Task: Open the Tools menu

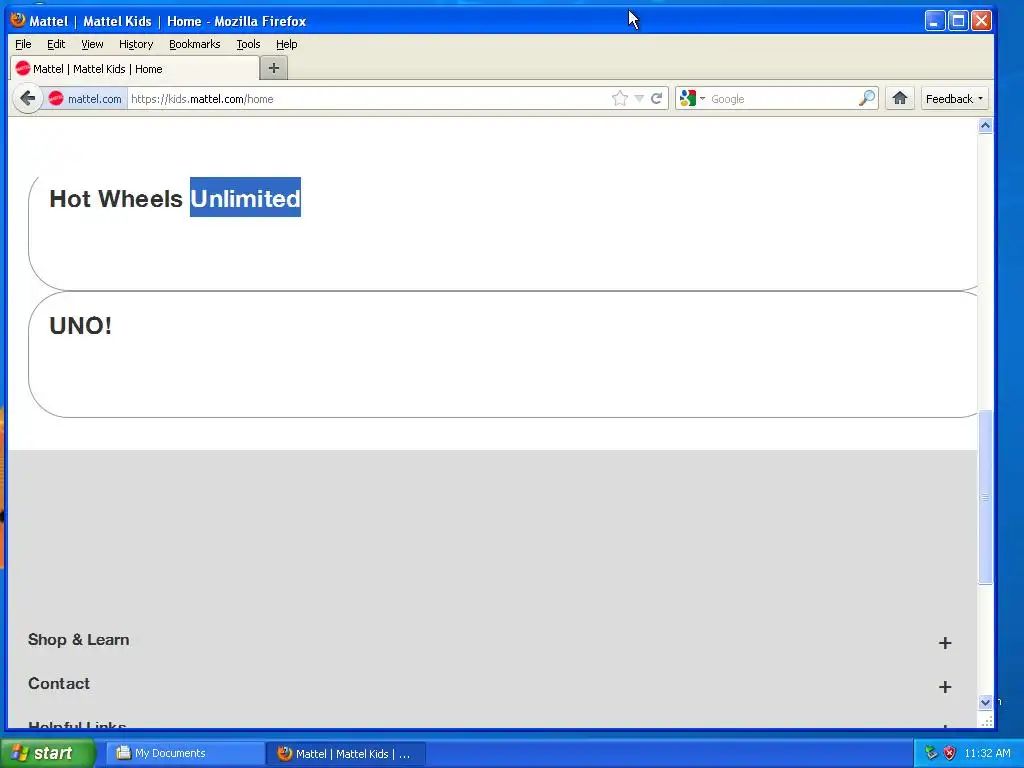Action: coord(248,44)
